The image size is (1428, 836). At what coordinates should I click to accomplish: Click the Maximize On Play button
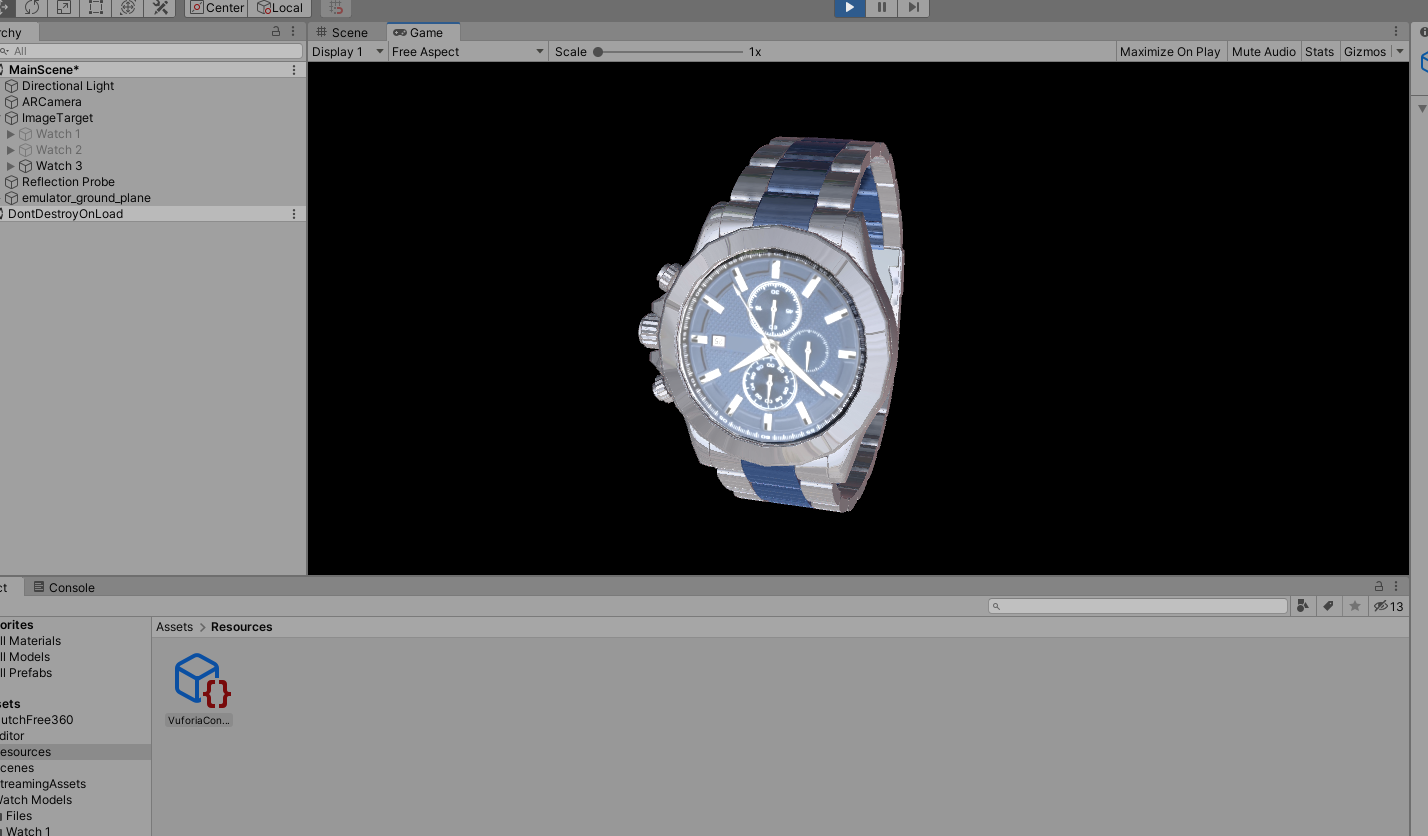click(1170, 51)
